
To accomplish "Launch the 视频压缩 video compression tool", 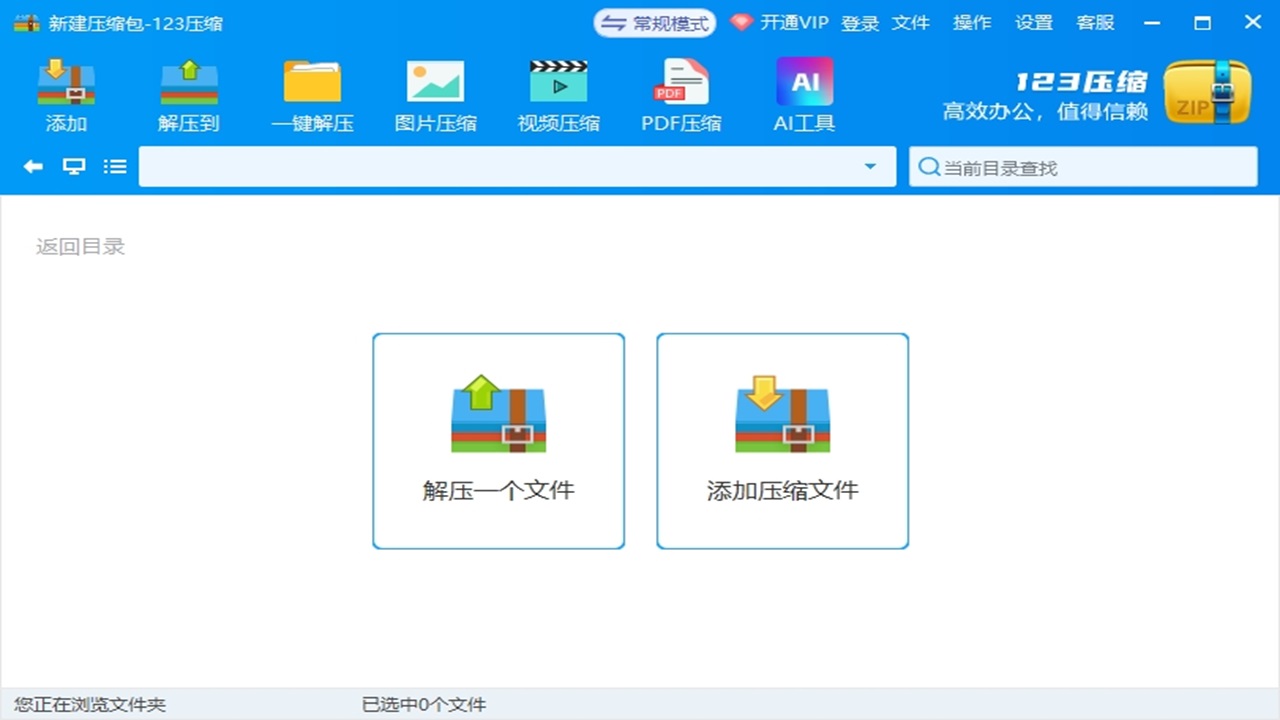I will 558,95.
